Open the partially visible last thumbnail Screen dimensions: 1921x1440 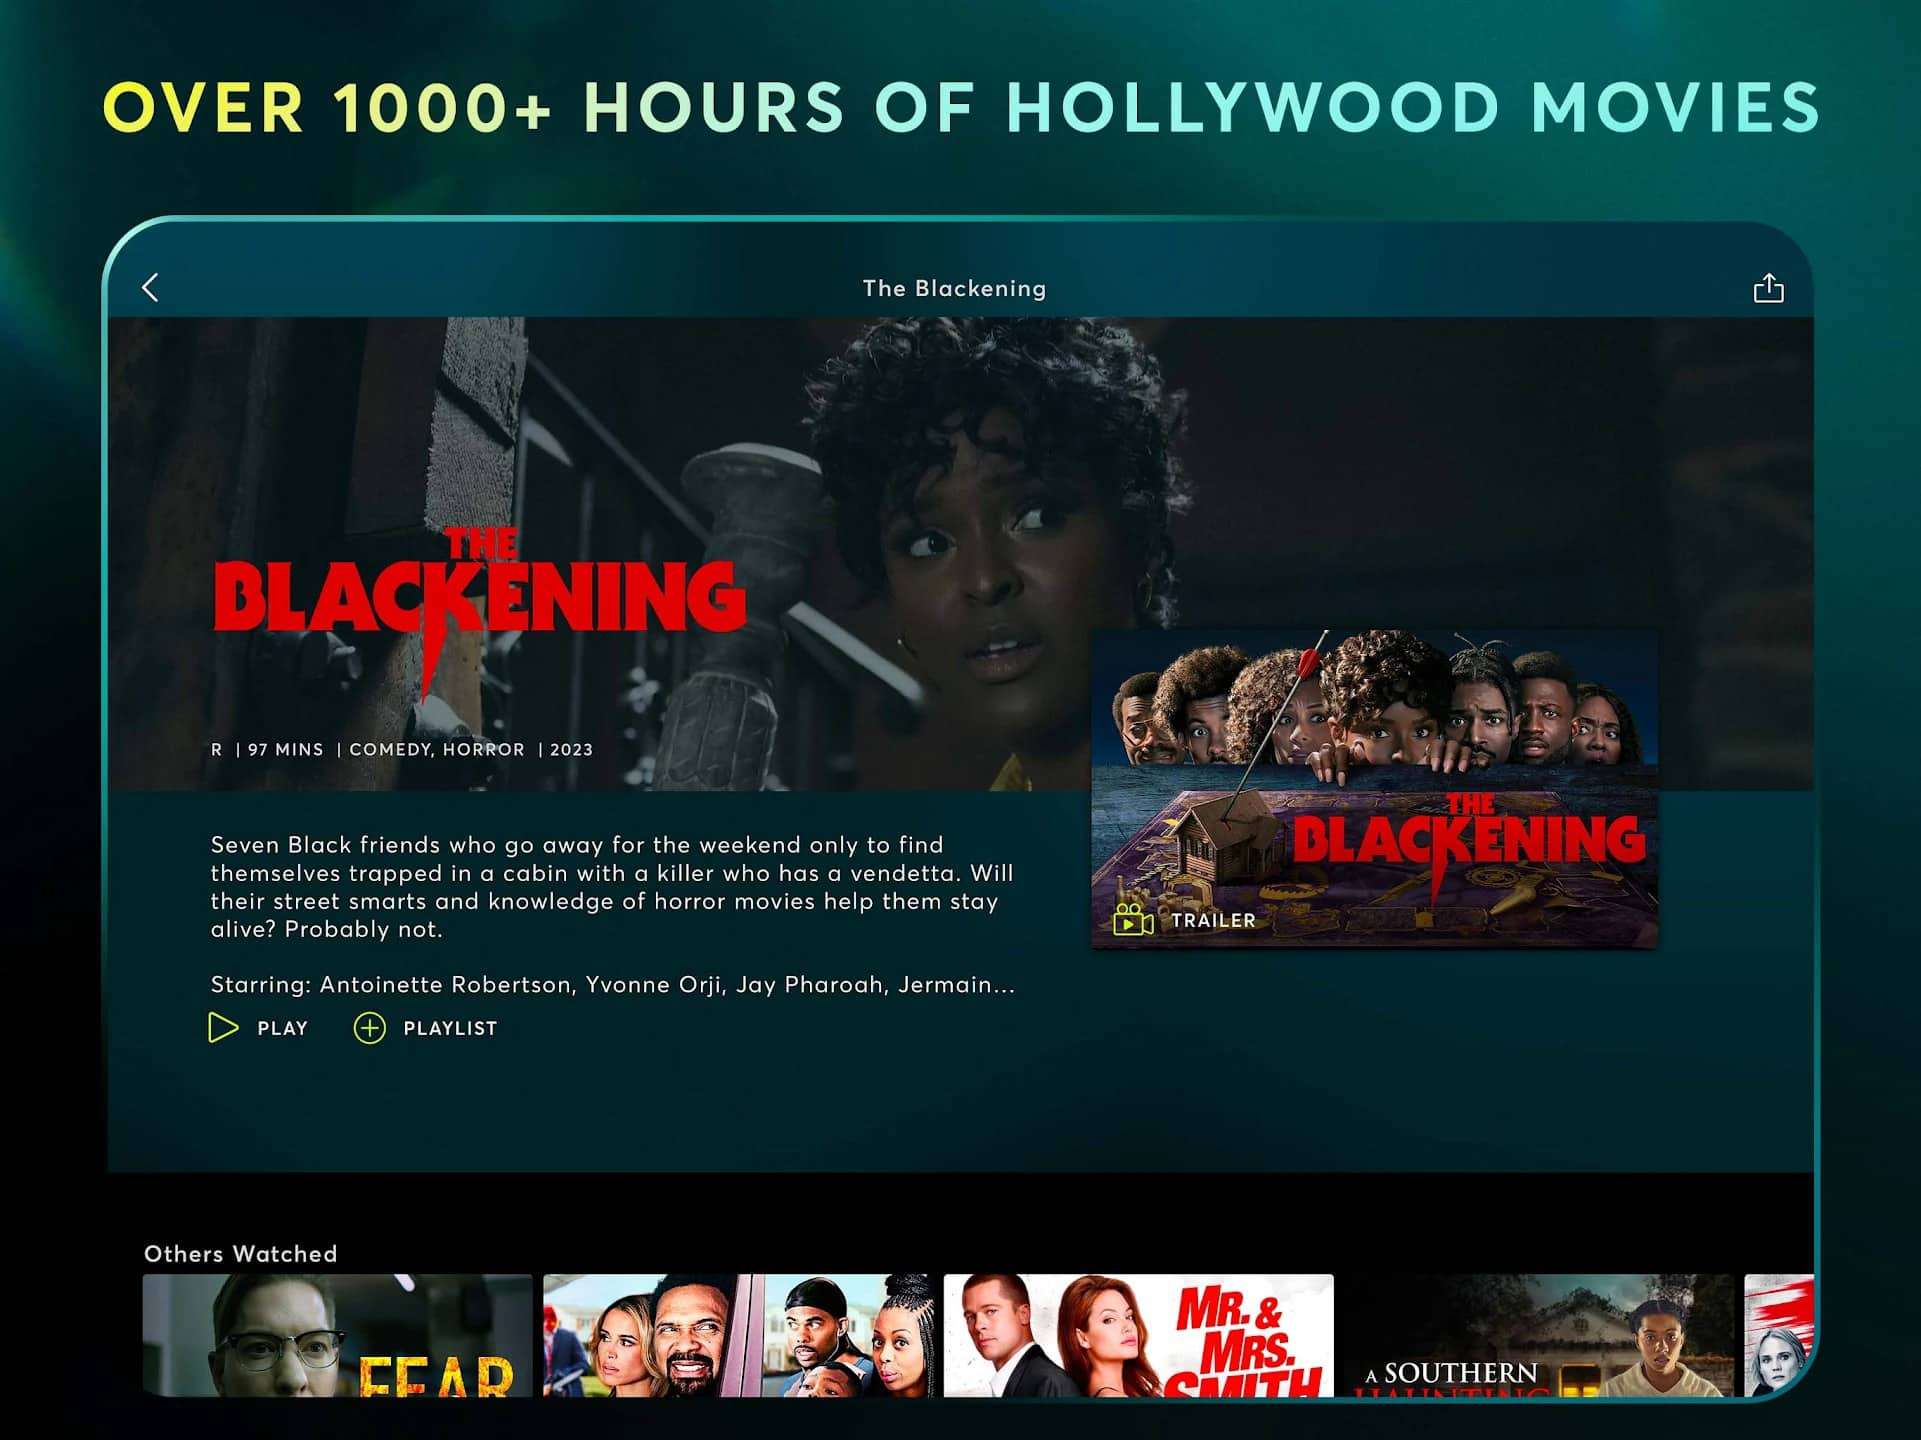pyautogui.click(x=1779, y=1335)
